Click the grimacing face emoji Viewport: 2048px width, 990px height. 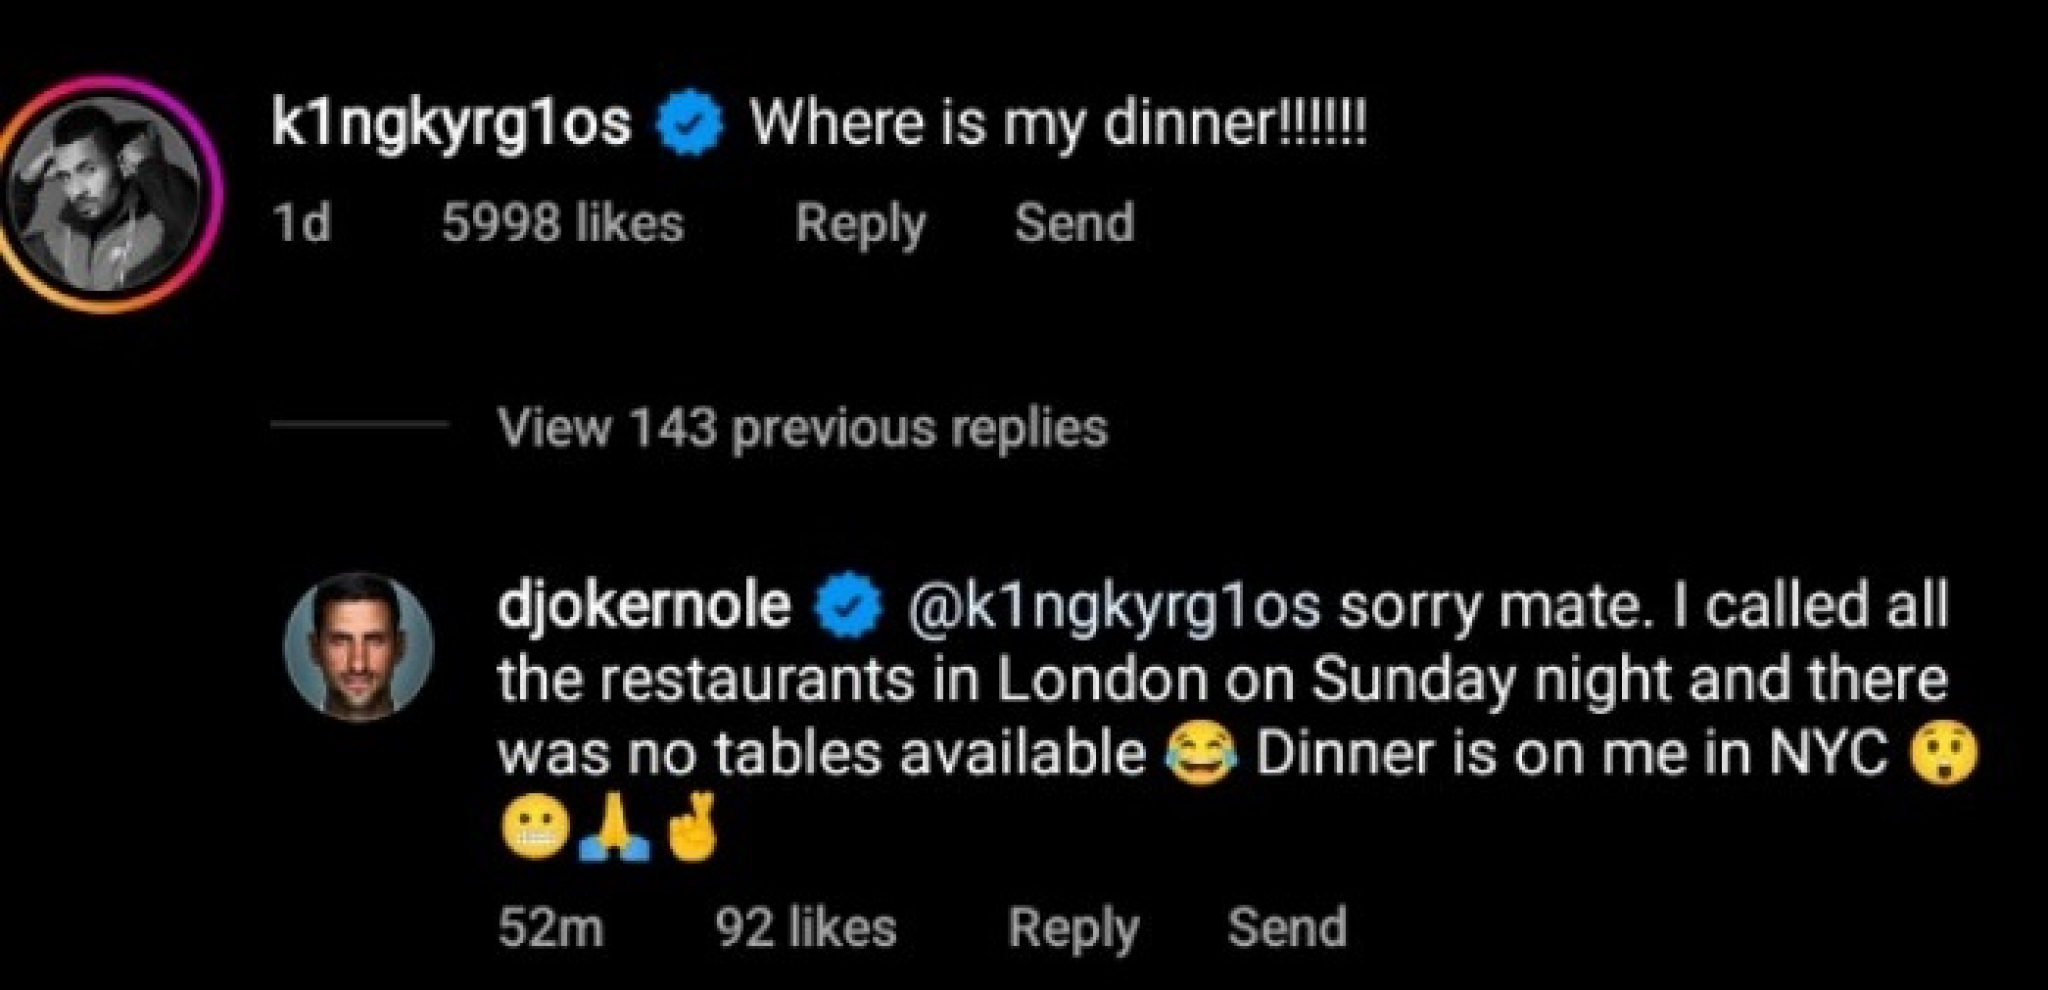[x=535, y=833]
